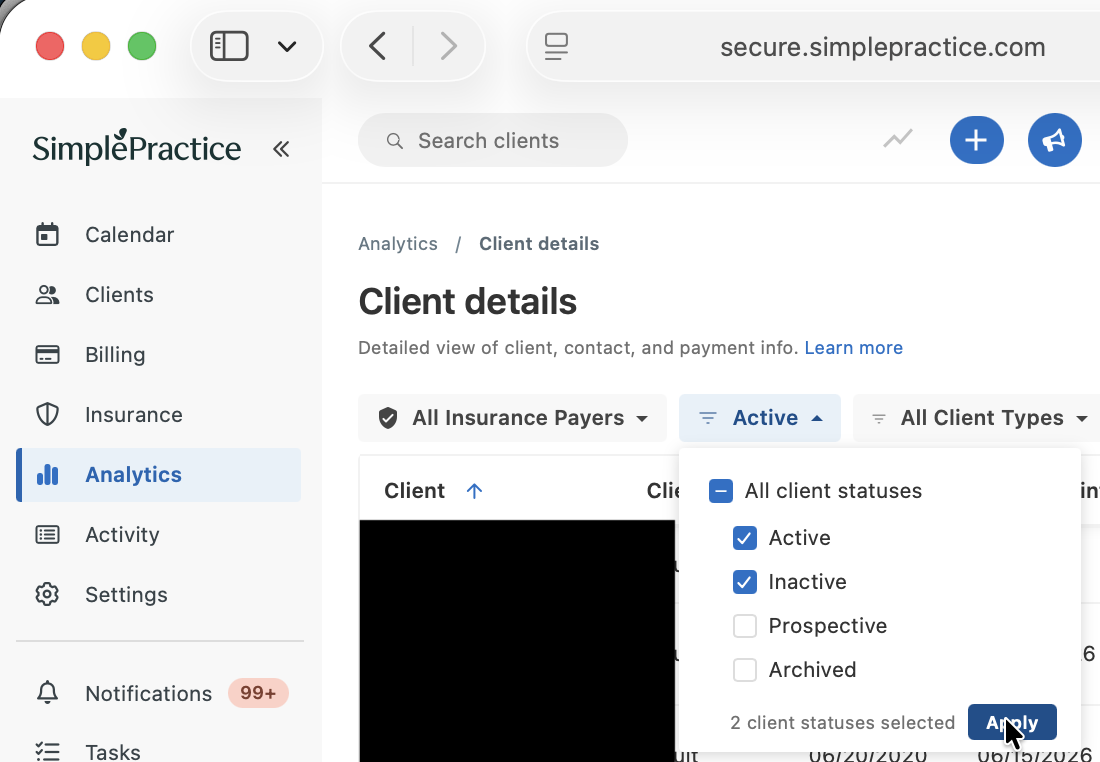Click the Insurance shield icon in sidebar

pyautogui.click(x=47, y=415)
